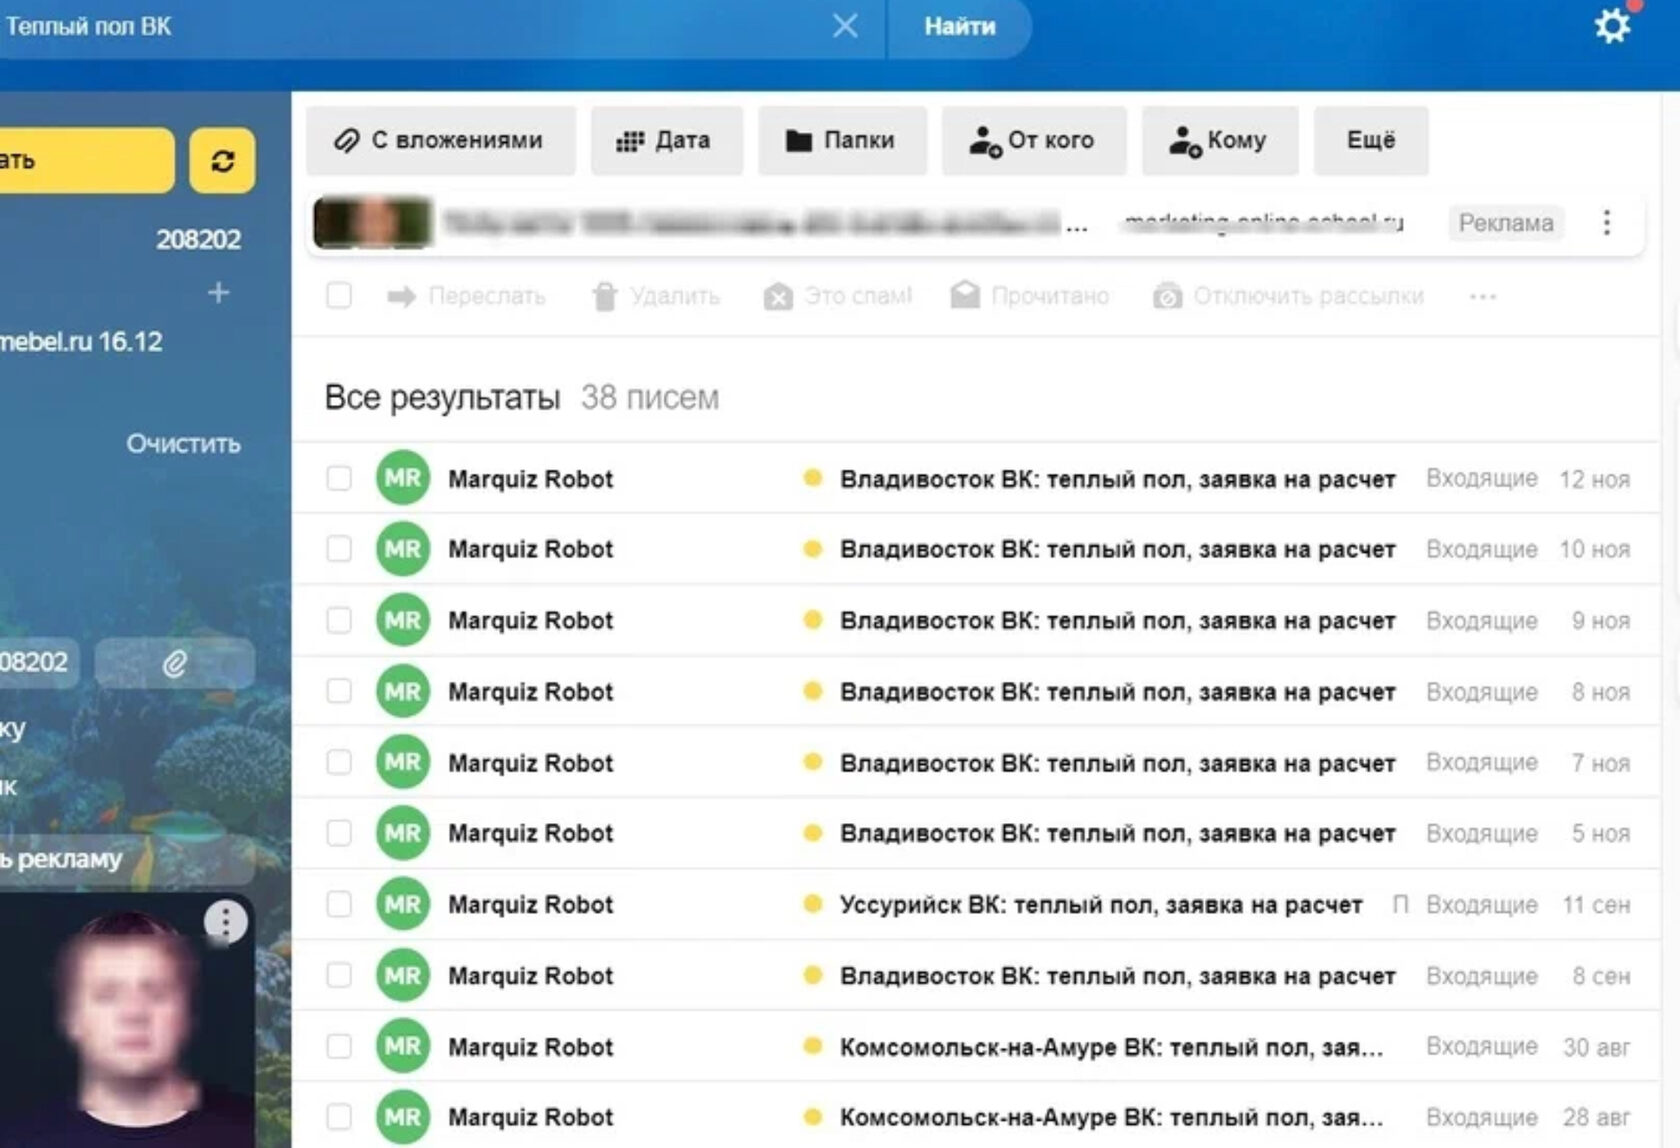Screen dimensions: 1680x1148
Task: Open the Дата filter
Action: click(x=667, y=141)
